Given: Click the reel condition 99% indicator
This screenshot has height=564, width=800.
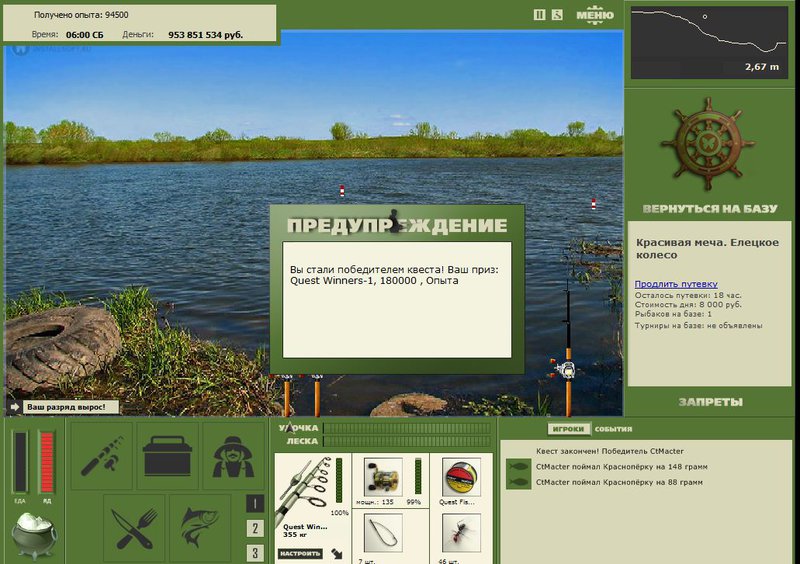Looking at the screenshot, I should [x=418, y=477].
